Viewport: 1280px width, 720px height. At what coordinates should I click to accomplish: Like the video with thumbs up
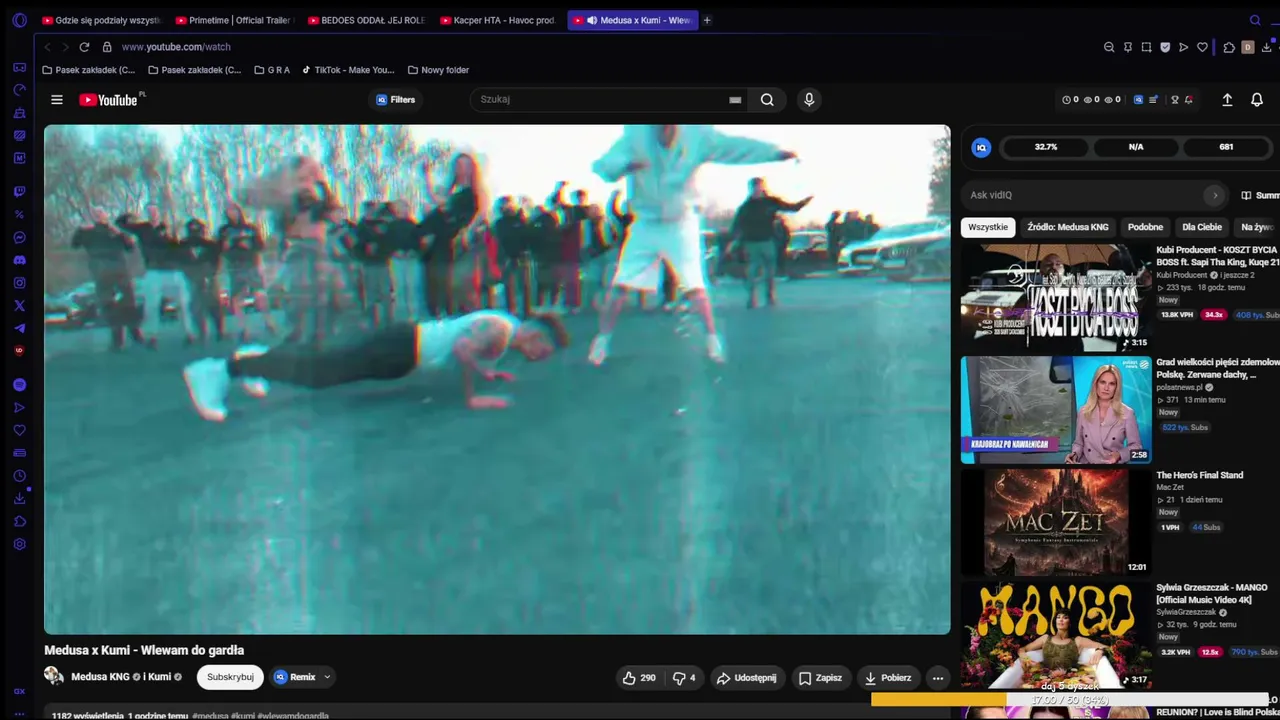[x=639, y=678]
